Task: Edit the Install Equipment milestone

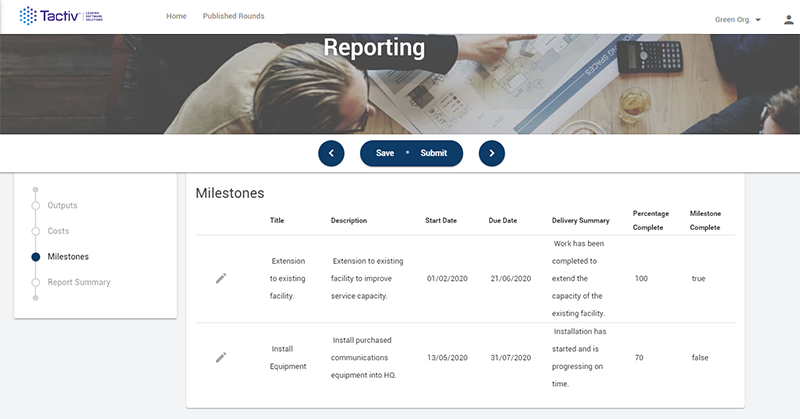Action: [221, 357]
